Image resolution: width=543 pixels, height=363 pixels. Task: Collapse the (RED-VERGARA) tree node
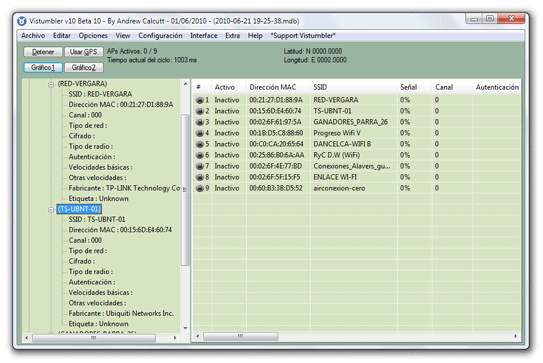coord(51,84)
